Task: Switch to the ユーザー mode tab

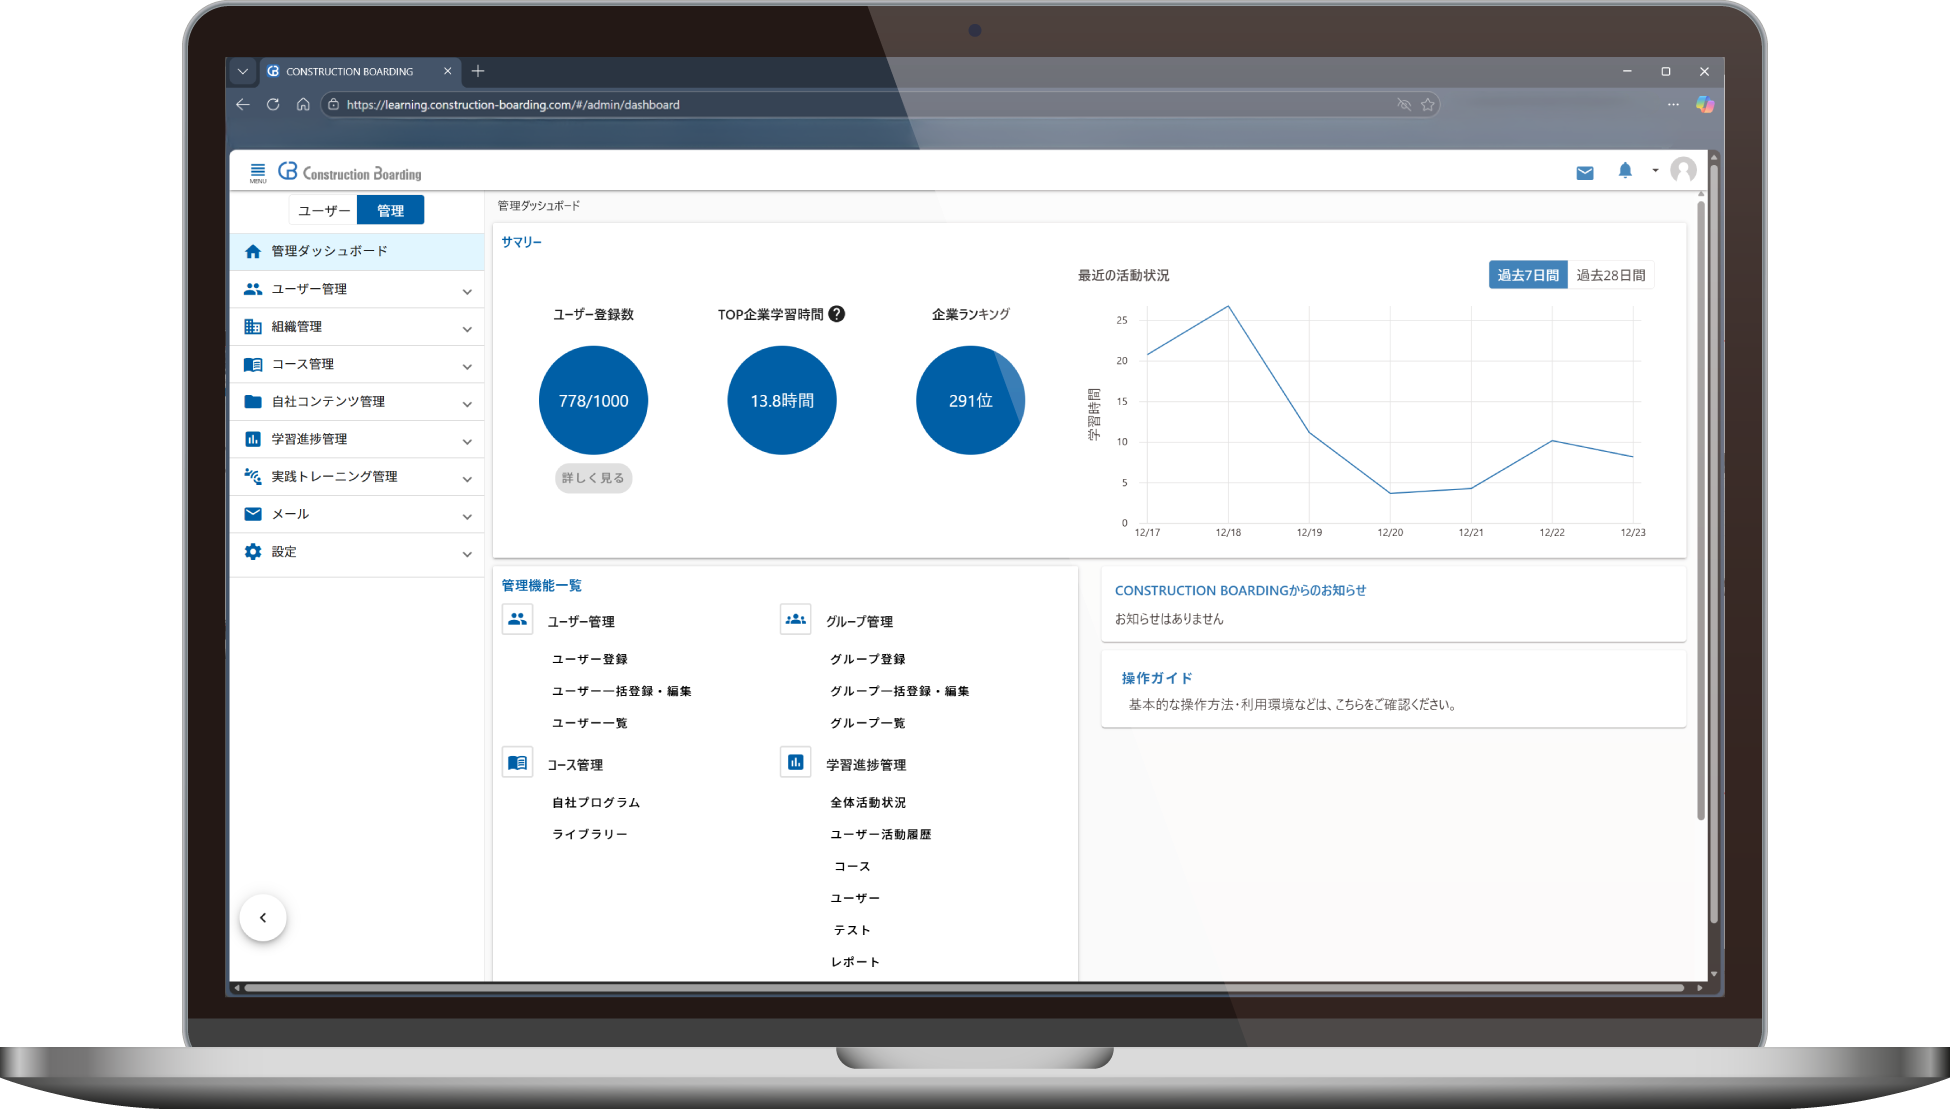Action: (x=324, y=211)
